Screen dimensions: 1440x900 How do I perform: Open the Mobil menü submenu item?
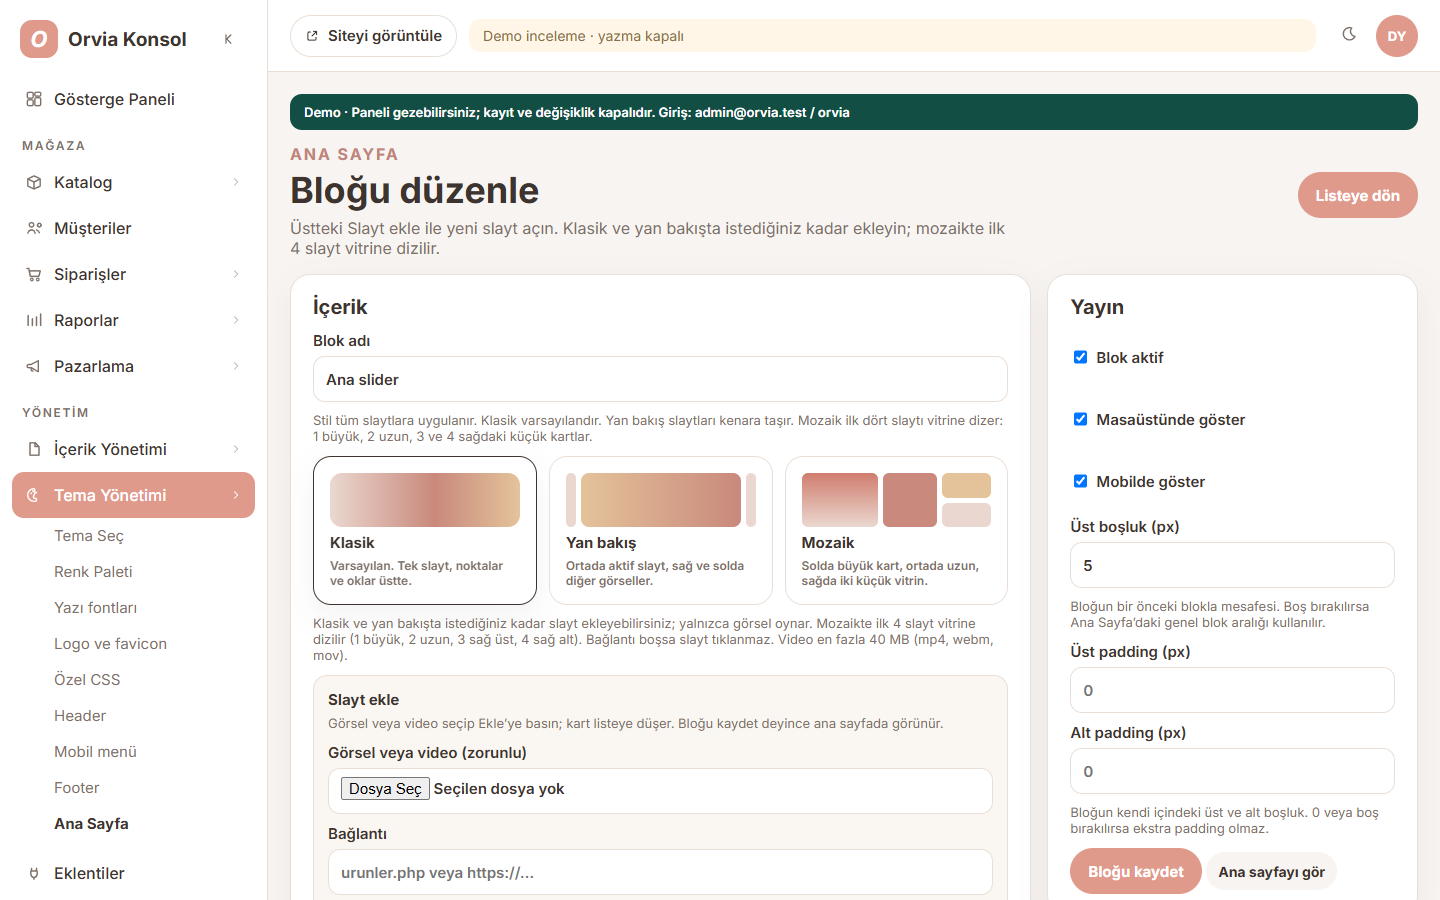[95, 752]
